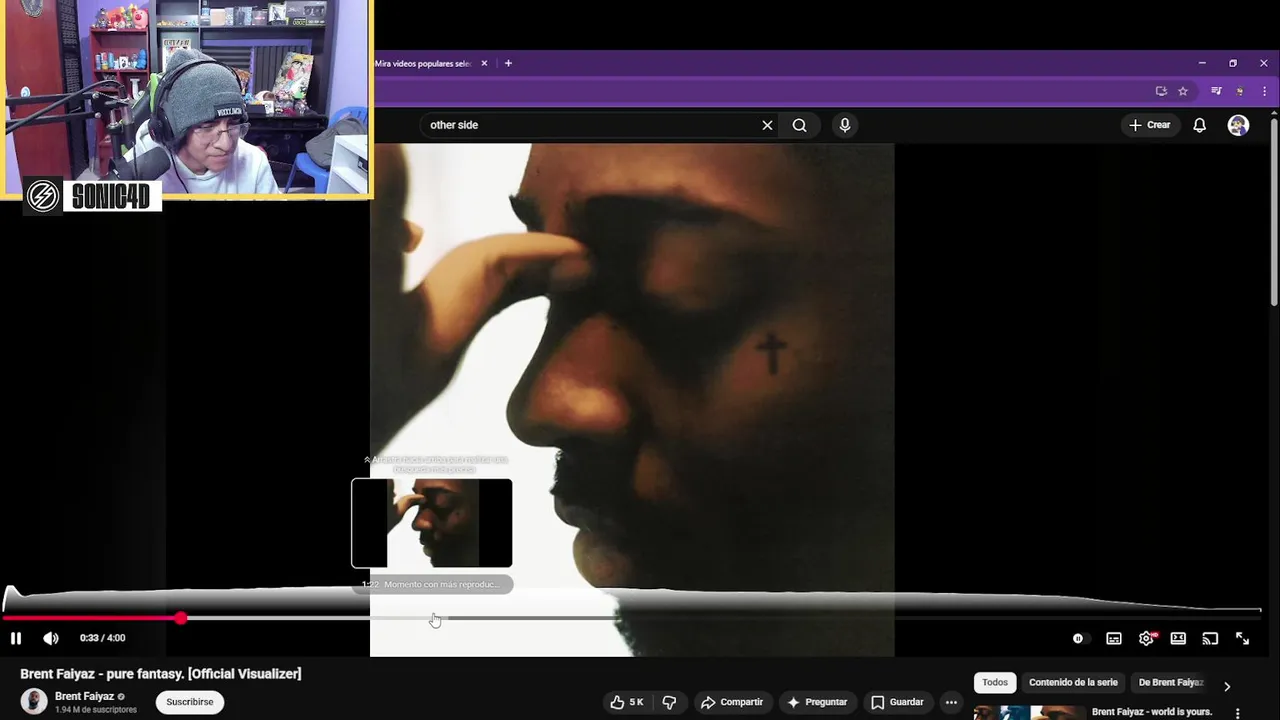Switch the player to theater mode
This screenshot has height=720, width=1280.
point(1178,638)
